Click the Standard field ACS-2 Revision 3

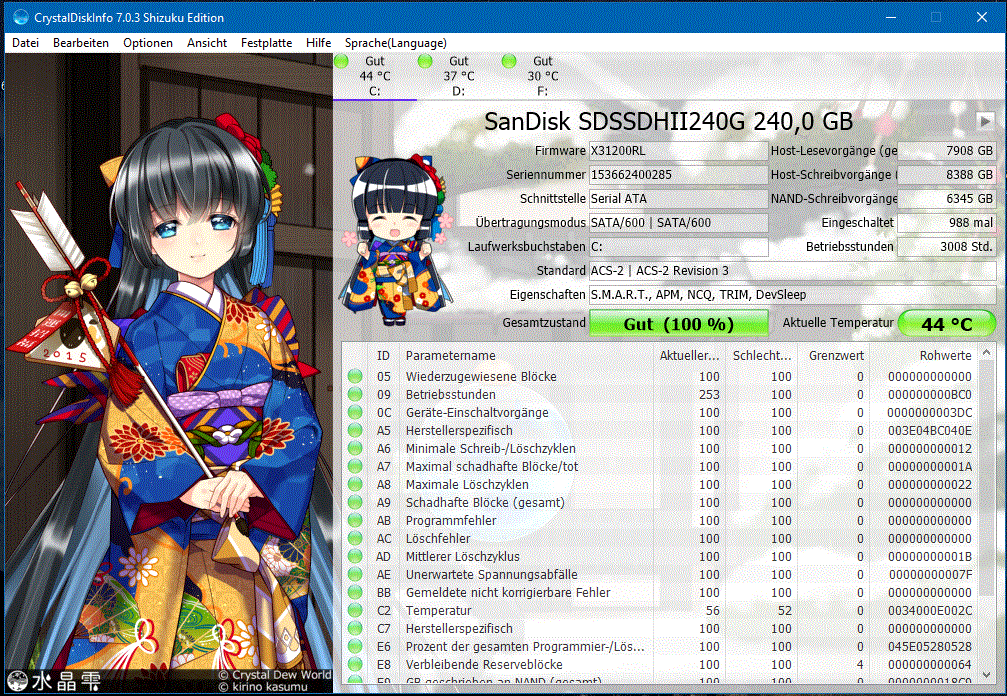792,271
